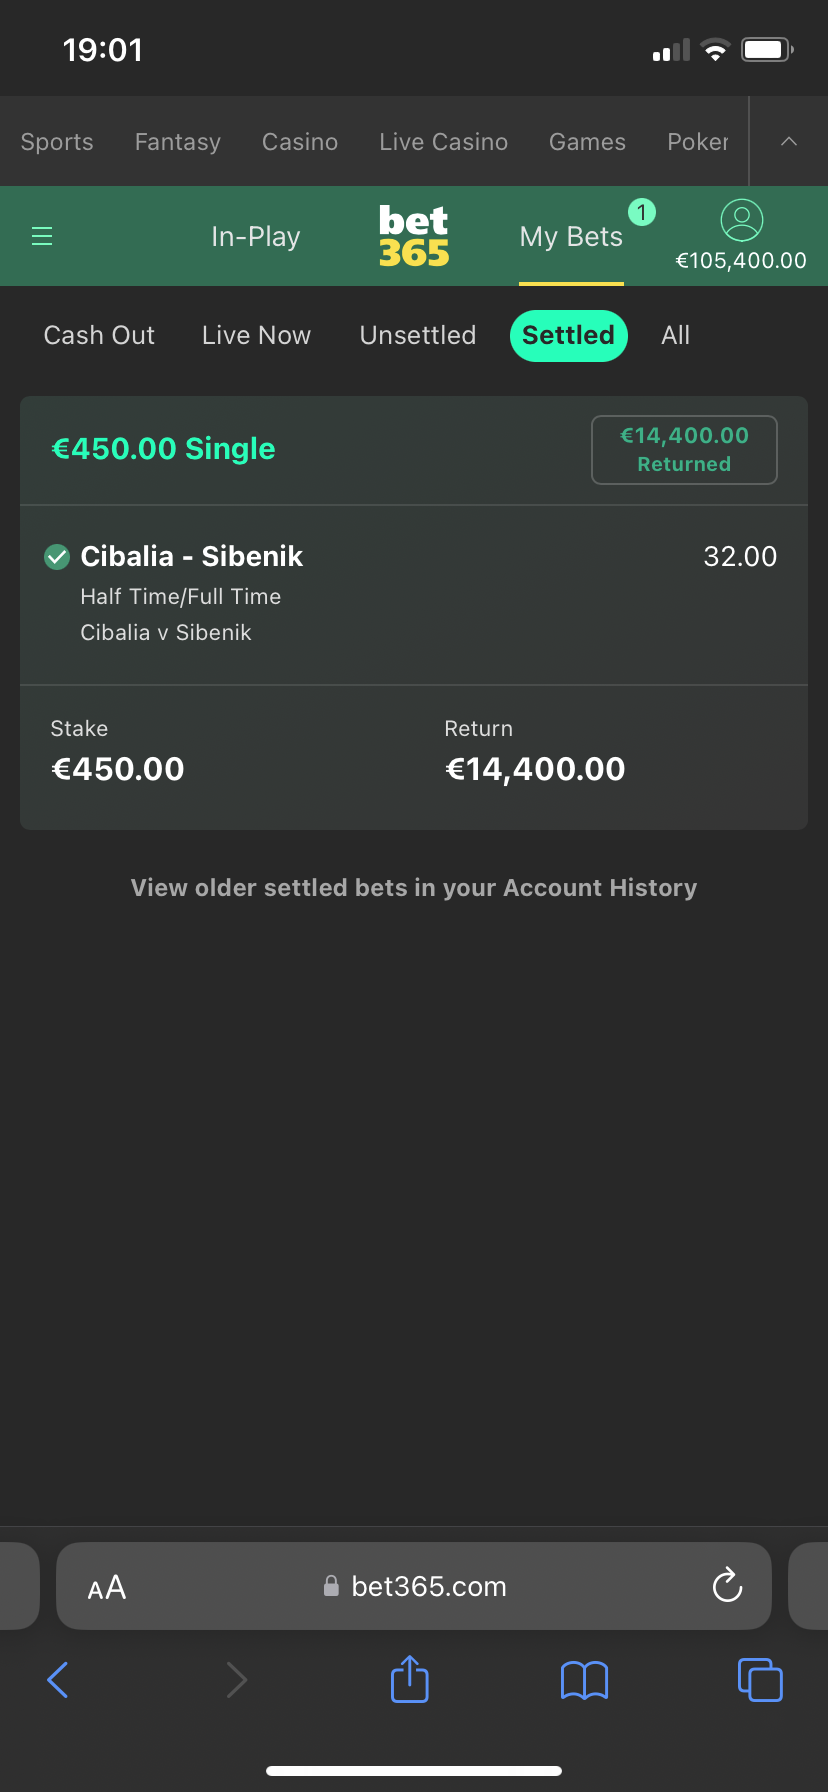Switch to the Unsettled filter
Viewport: 828px width, 1792px height.
tap(418, 335)
